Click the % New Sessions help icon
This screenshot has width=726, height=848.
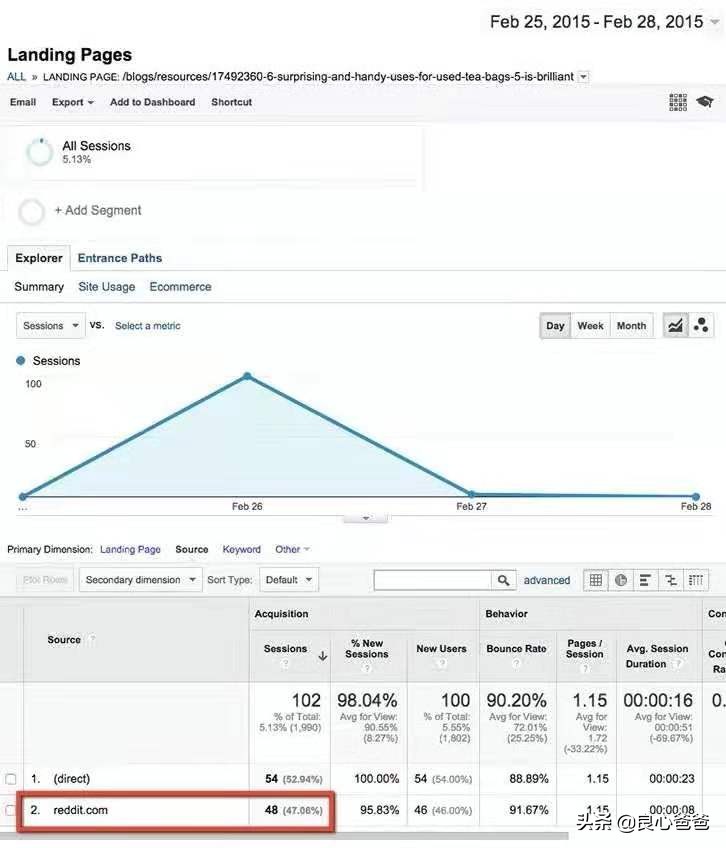click(366, 668)
